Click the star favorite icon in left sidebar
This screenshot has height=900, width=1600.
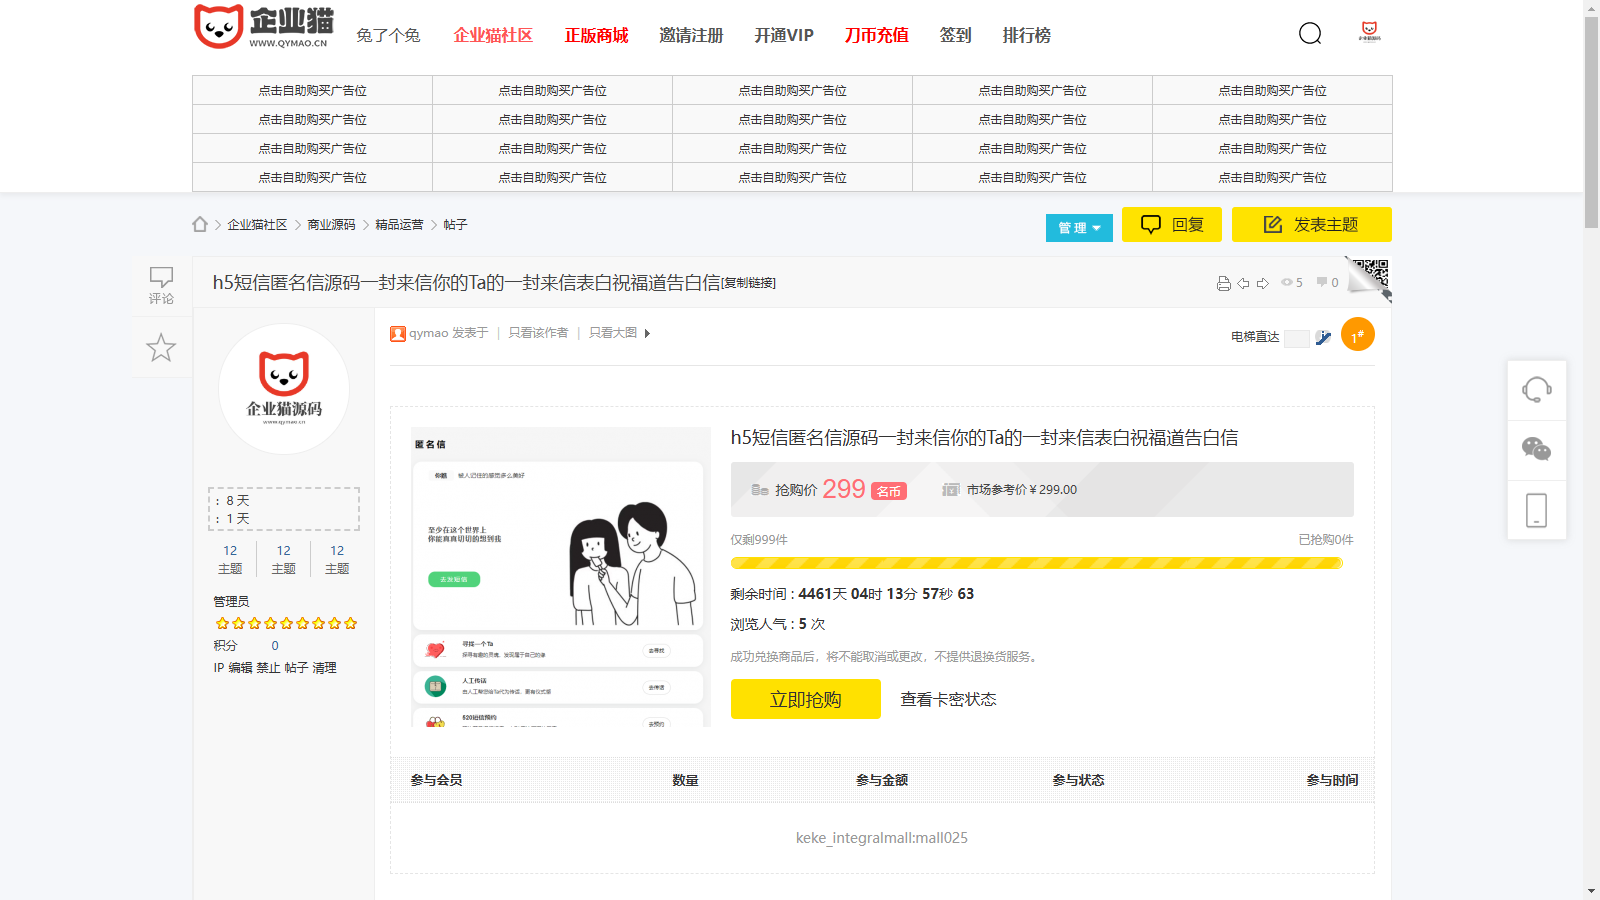(161, 348)
